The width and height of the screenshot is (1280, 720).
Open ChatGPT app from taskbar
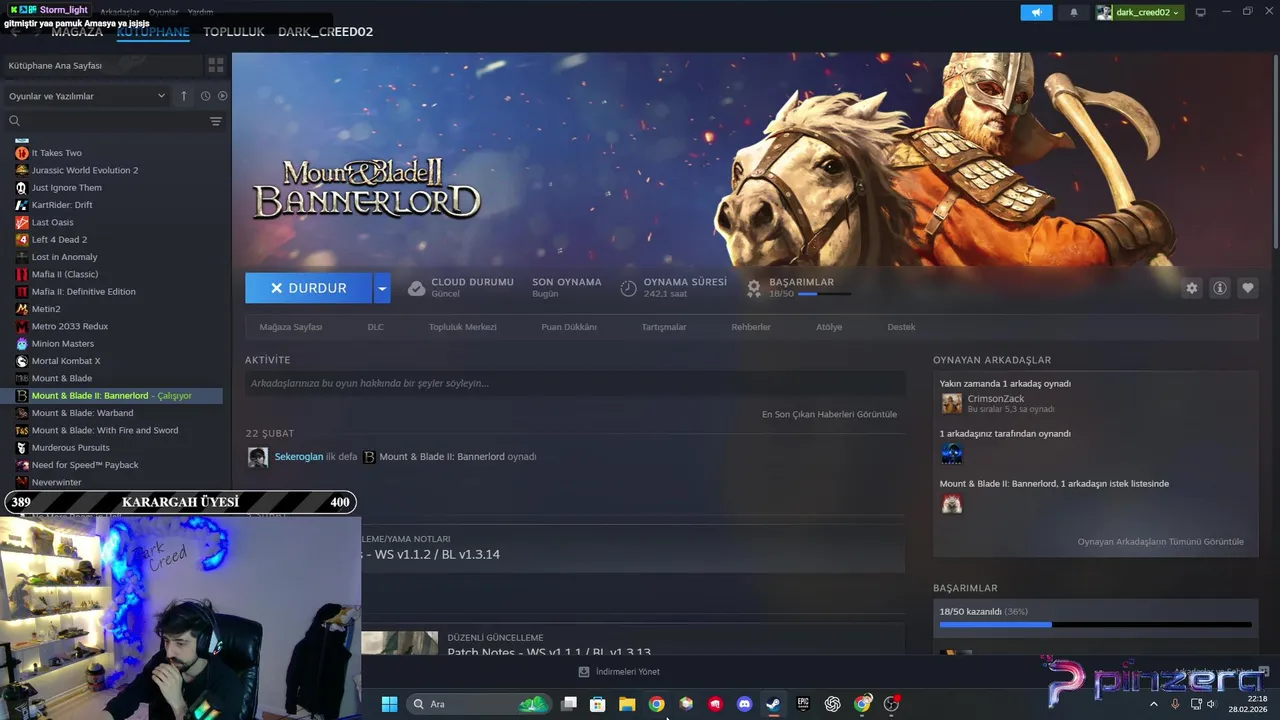click(832, 704)
